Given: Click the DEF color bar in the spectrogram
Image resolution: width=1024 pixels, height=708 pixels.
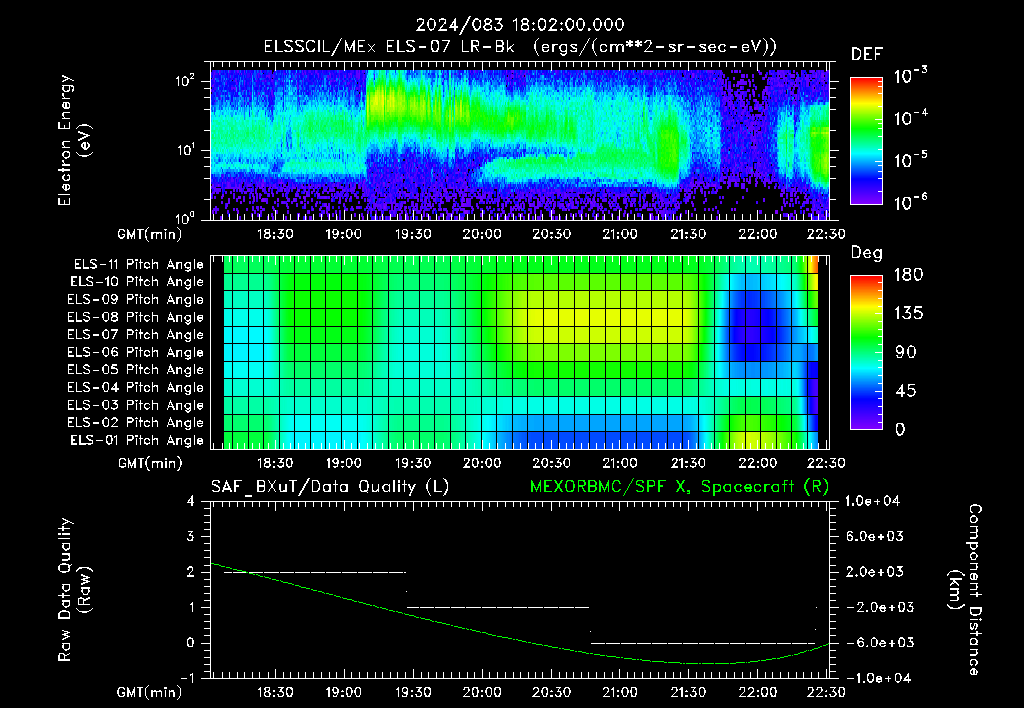Looking at the screenshot, I should point(866,141).
